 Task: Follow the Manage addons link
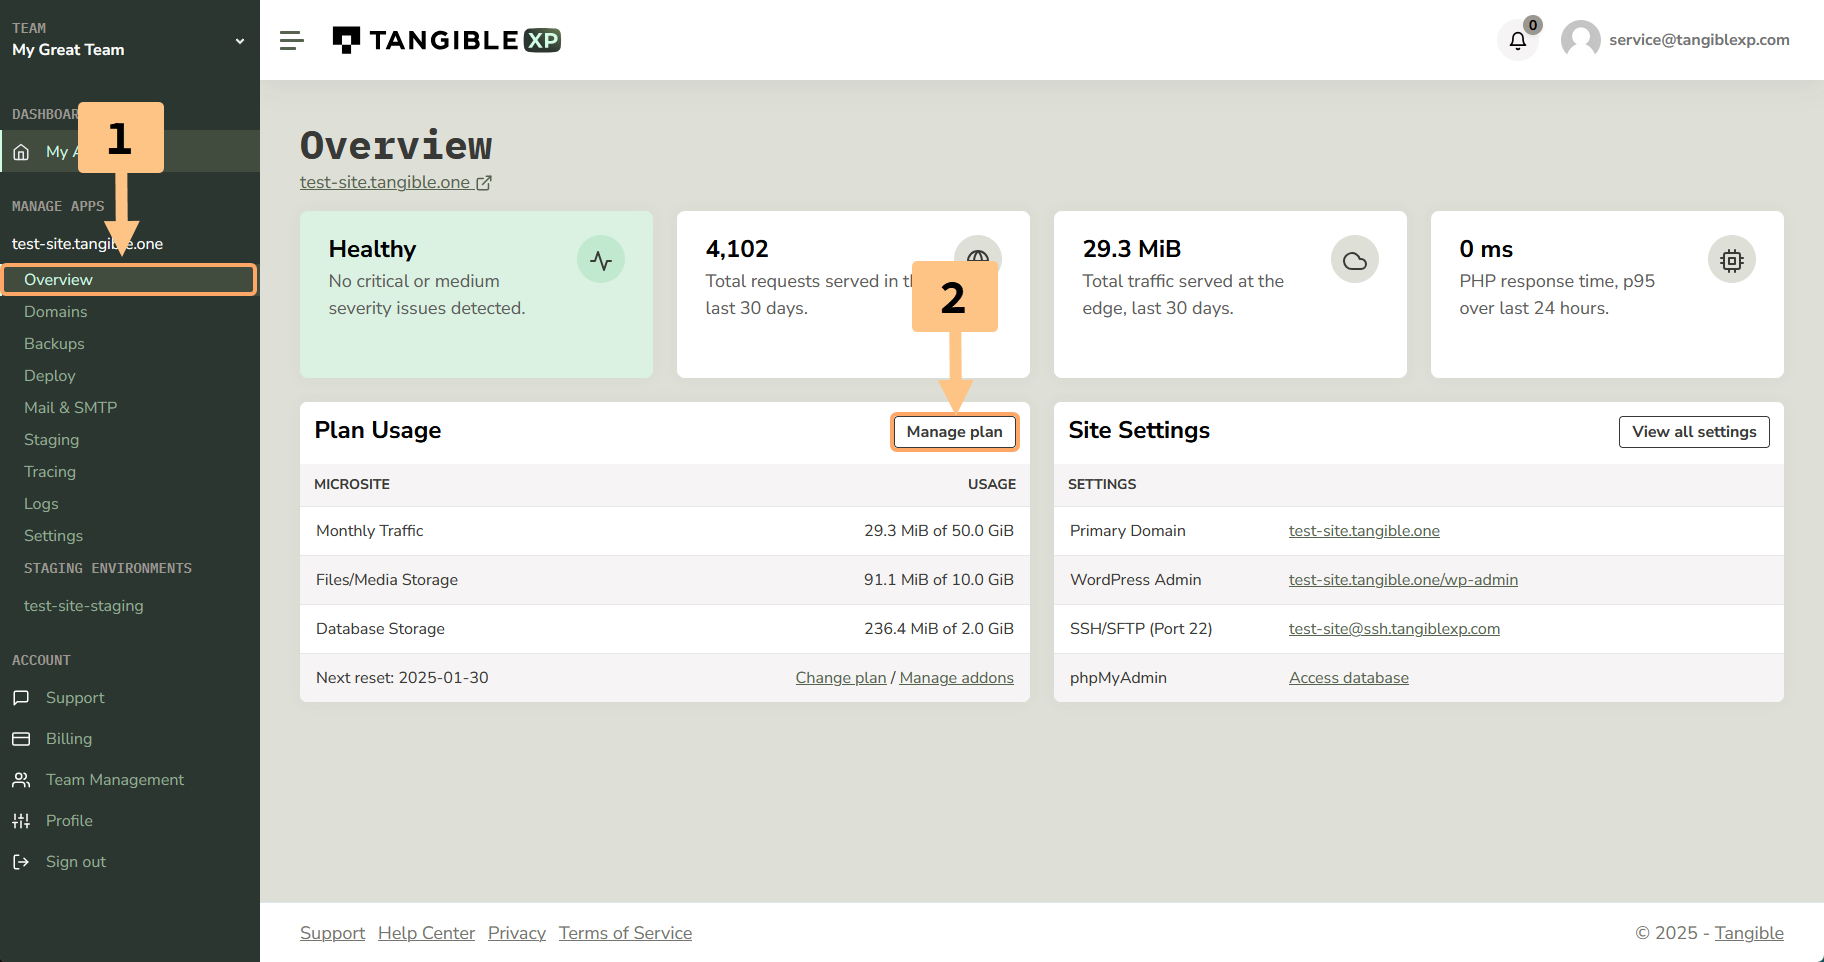coord(956,678)
